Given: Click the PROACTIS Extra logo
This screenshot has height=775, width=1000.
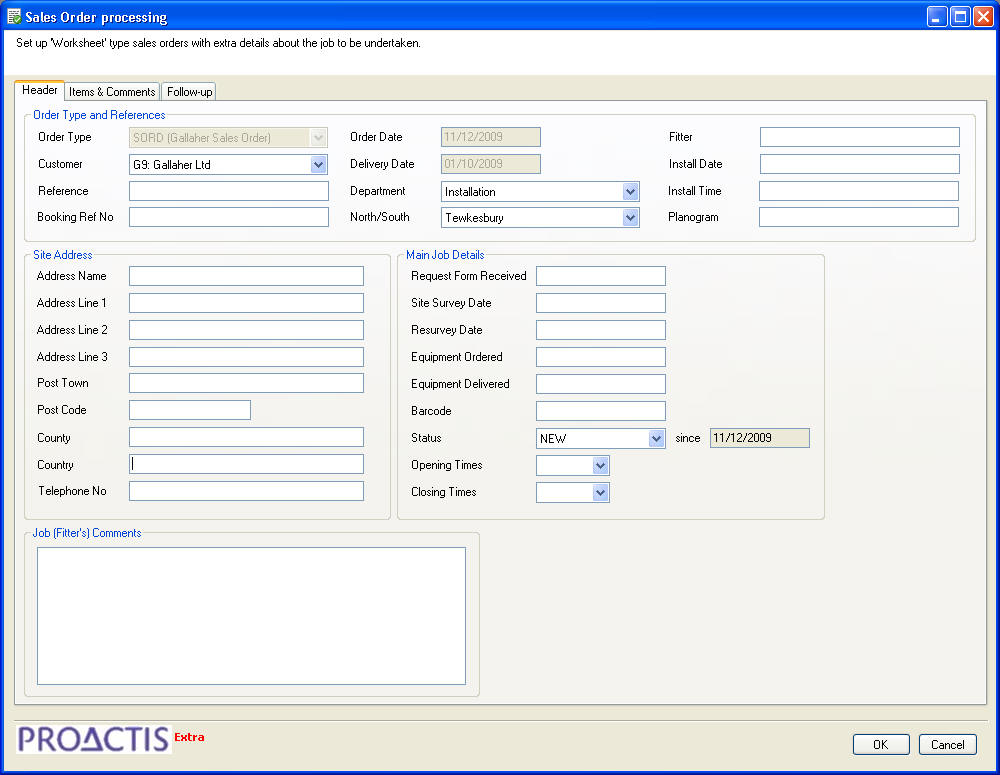Looking at the screenshot, I should [110, 739].
